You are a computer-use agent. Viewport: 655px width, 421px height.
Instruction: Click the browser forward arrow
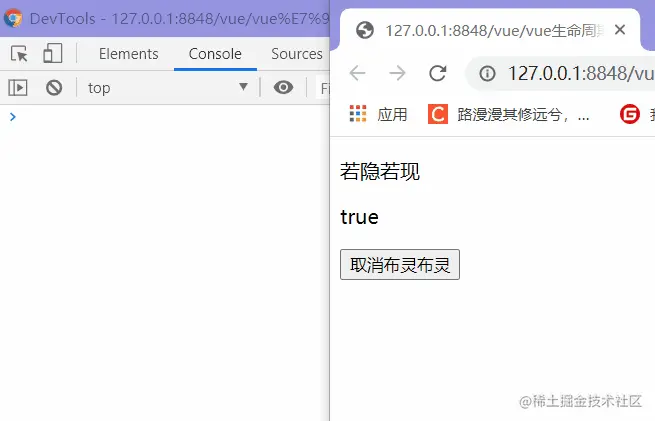[x=397, y=73]
